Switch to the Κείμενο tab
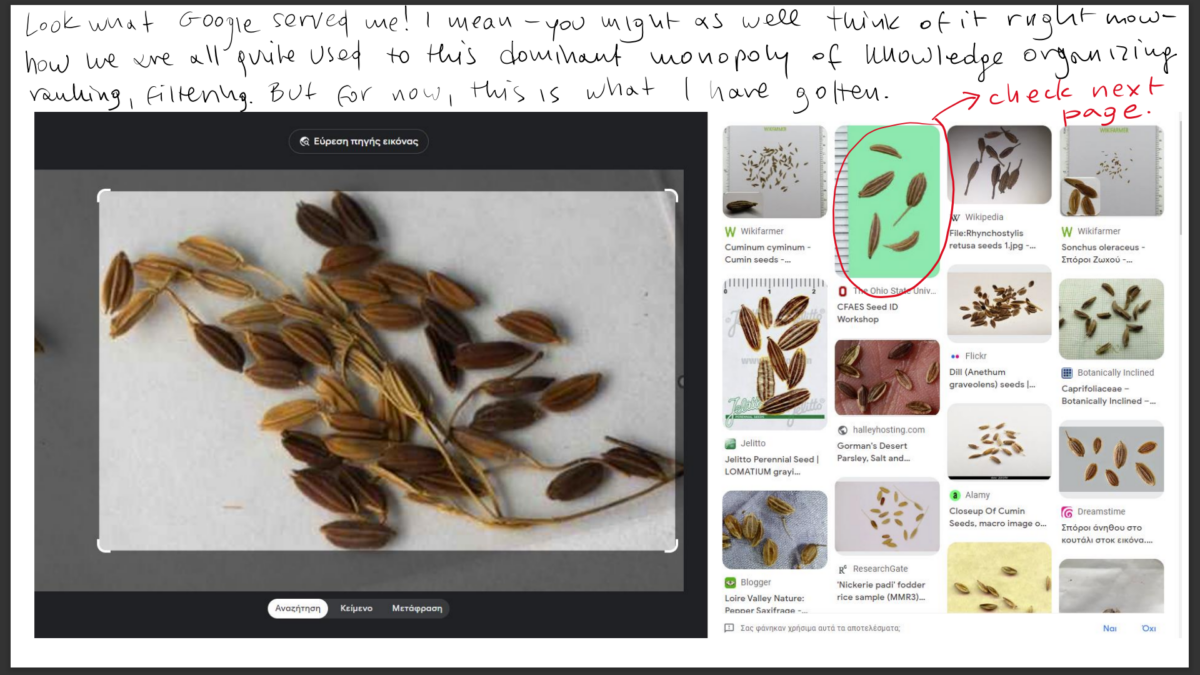1200x675 pixels. (356, 608)
